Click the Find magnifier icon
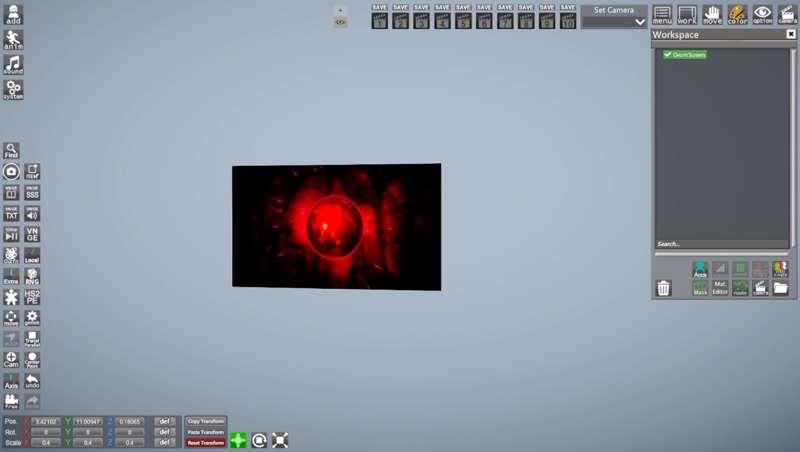Image resolution: width=800 pixels, height=452 pixels. point(11,150)
